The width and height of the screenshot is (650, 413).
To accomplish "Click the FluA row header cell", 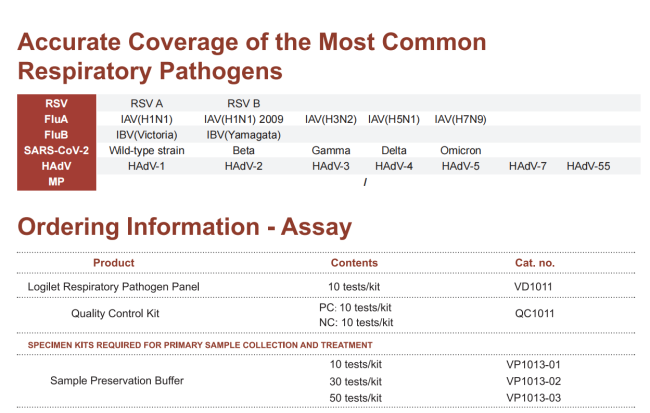I will [x=57, y=119].
